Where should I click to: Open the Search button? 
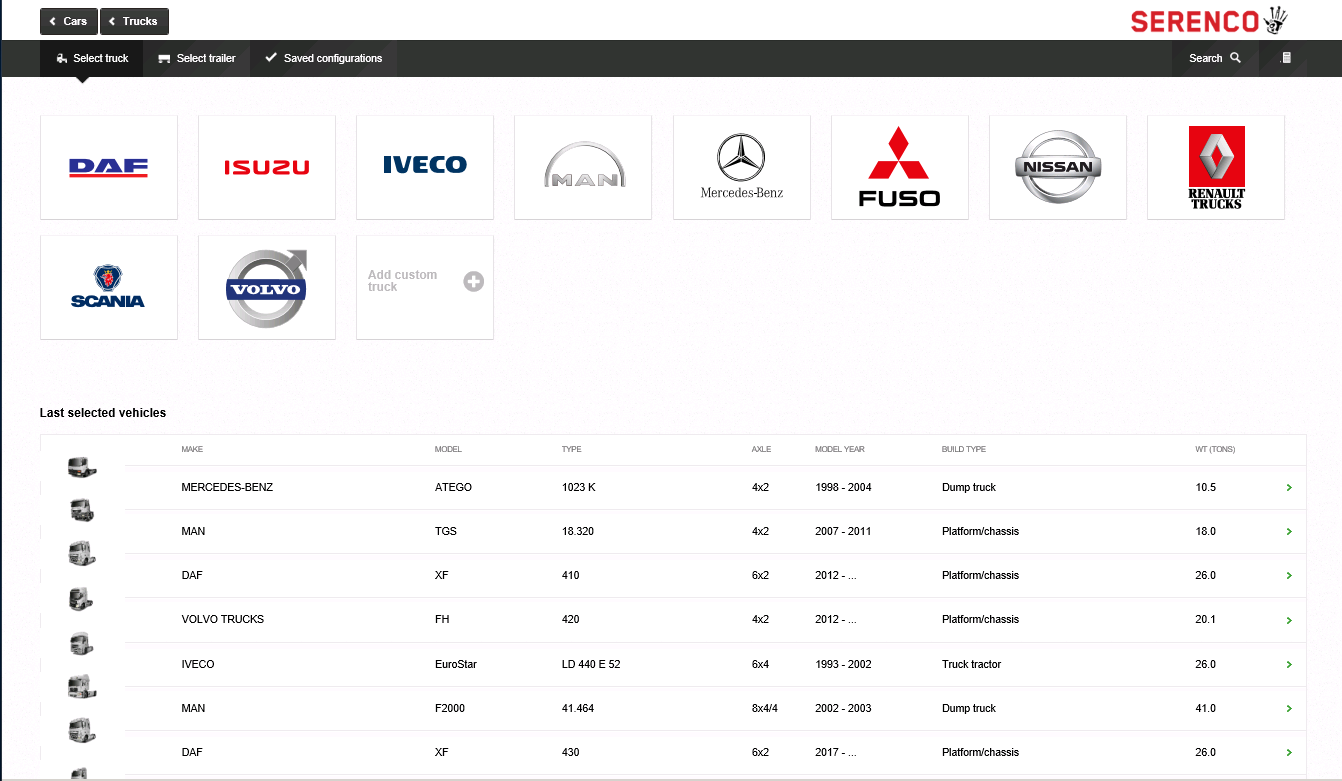point(1215,58)
